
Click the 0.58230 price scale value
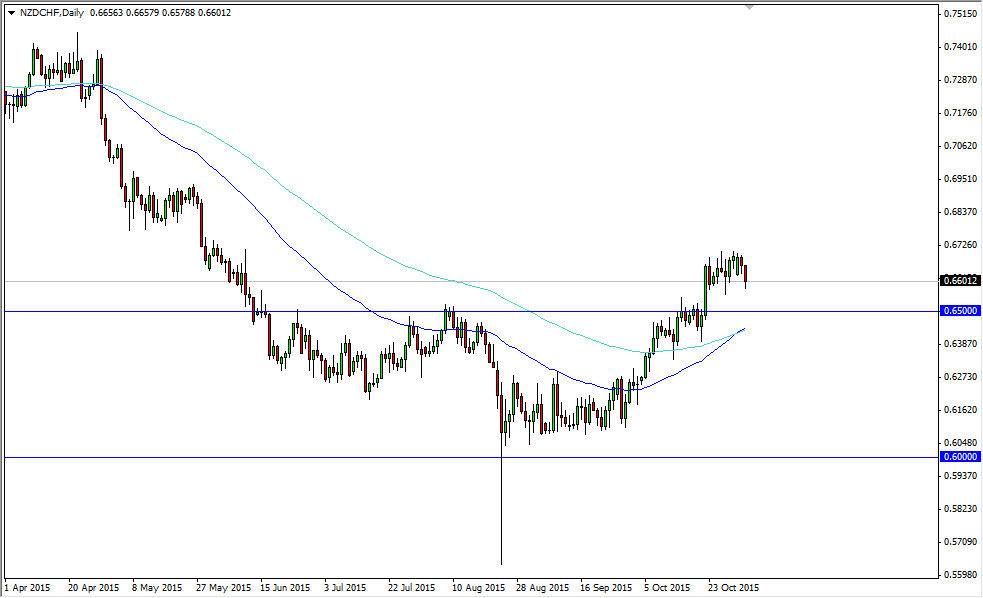click(960, 509)
